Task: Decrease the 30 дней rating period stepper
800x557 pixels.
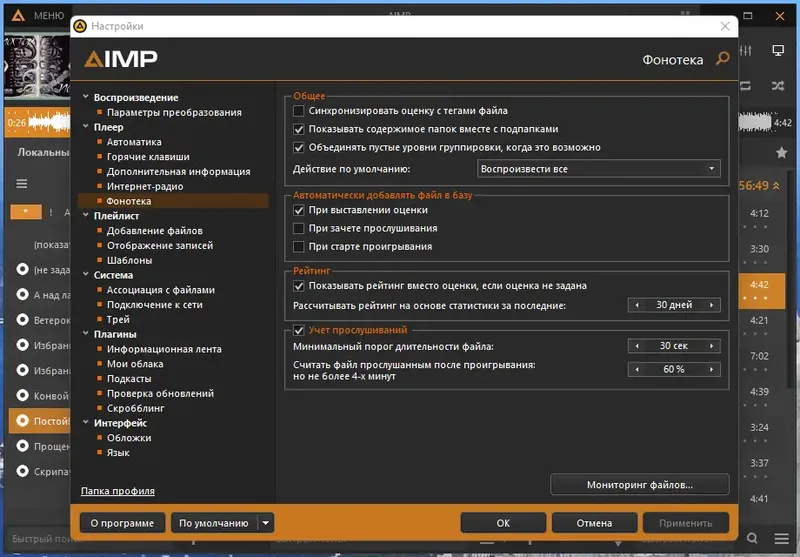Action: tap(637, 305)
